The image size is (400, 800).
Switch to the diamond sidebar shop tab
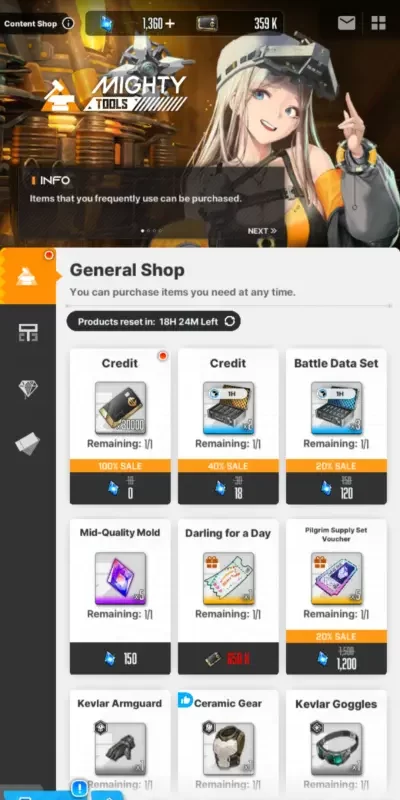click(x=28, y=388)
